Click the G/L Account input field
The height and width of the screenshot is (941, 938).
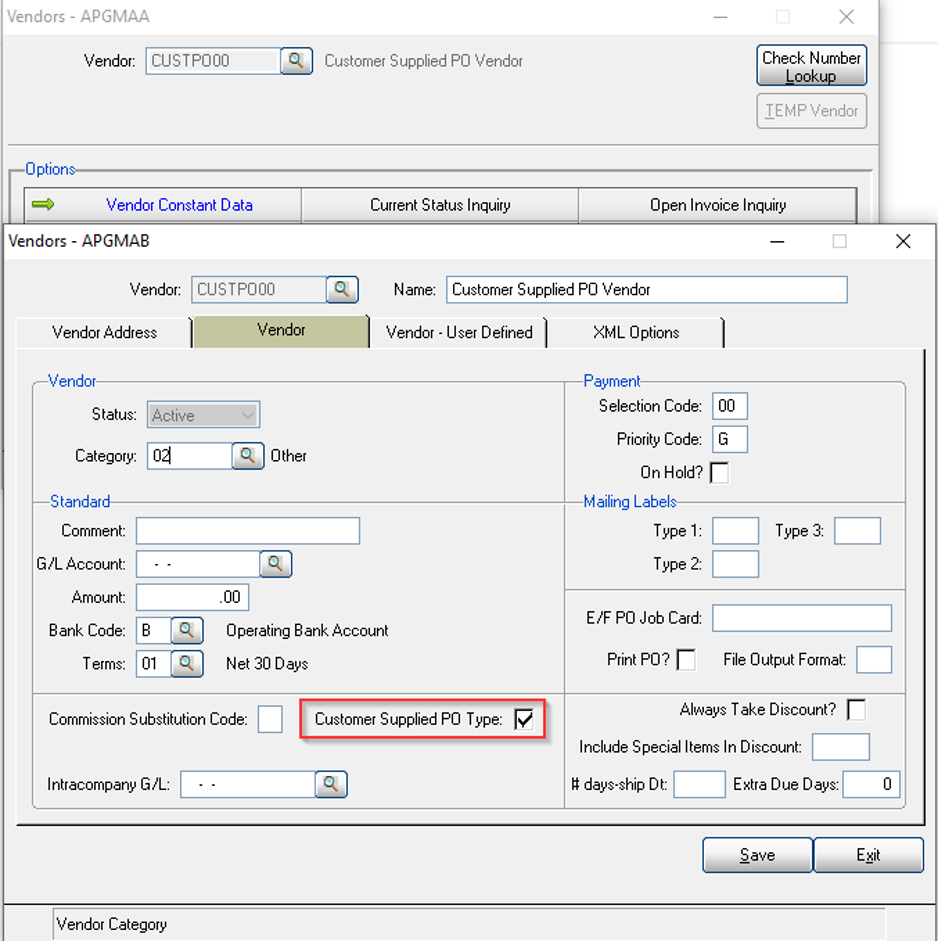coord(198,564)
